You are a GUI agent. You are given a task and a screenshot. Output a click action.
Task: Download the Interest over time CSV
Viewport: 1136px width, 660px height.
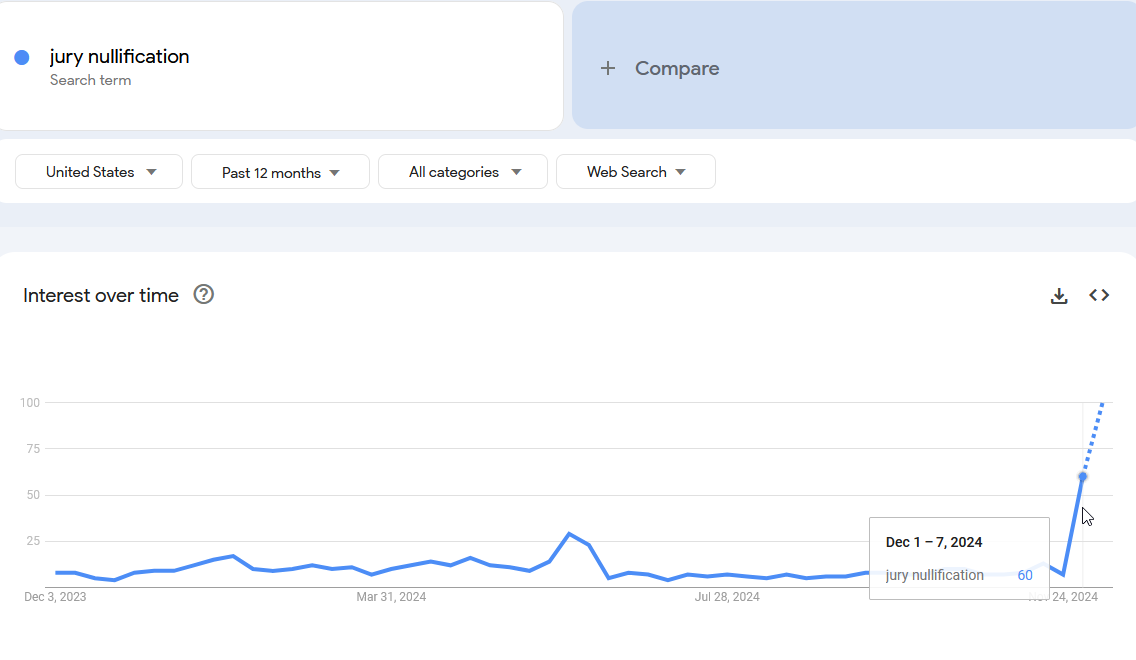pyautogui.click(x=1058, y=296)
